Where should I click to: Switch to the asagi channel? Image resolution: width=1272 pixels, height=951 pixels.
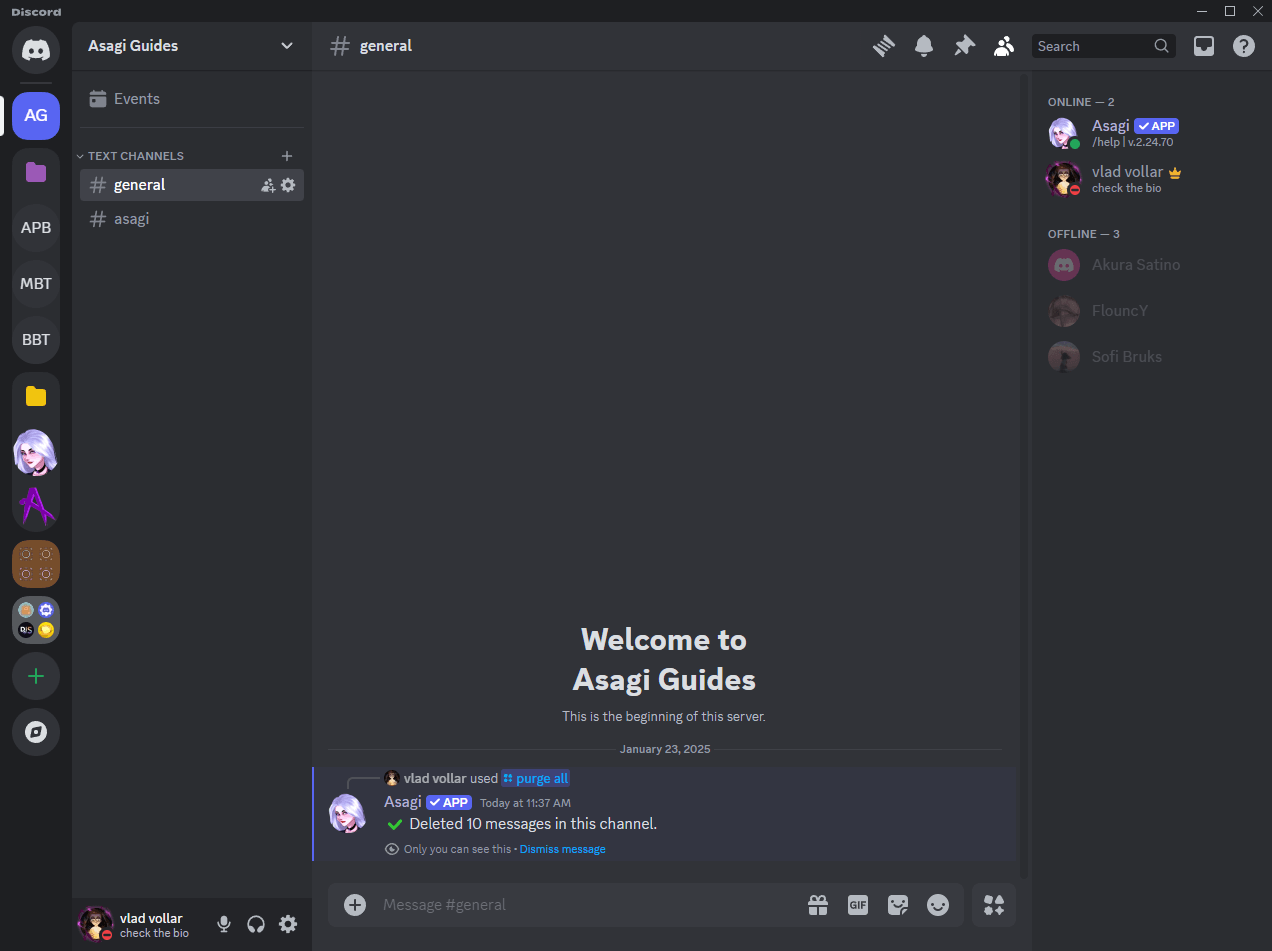click(x=192, y=219)
